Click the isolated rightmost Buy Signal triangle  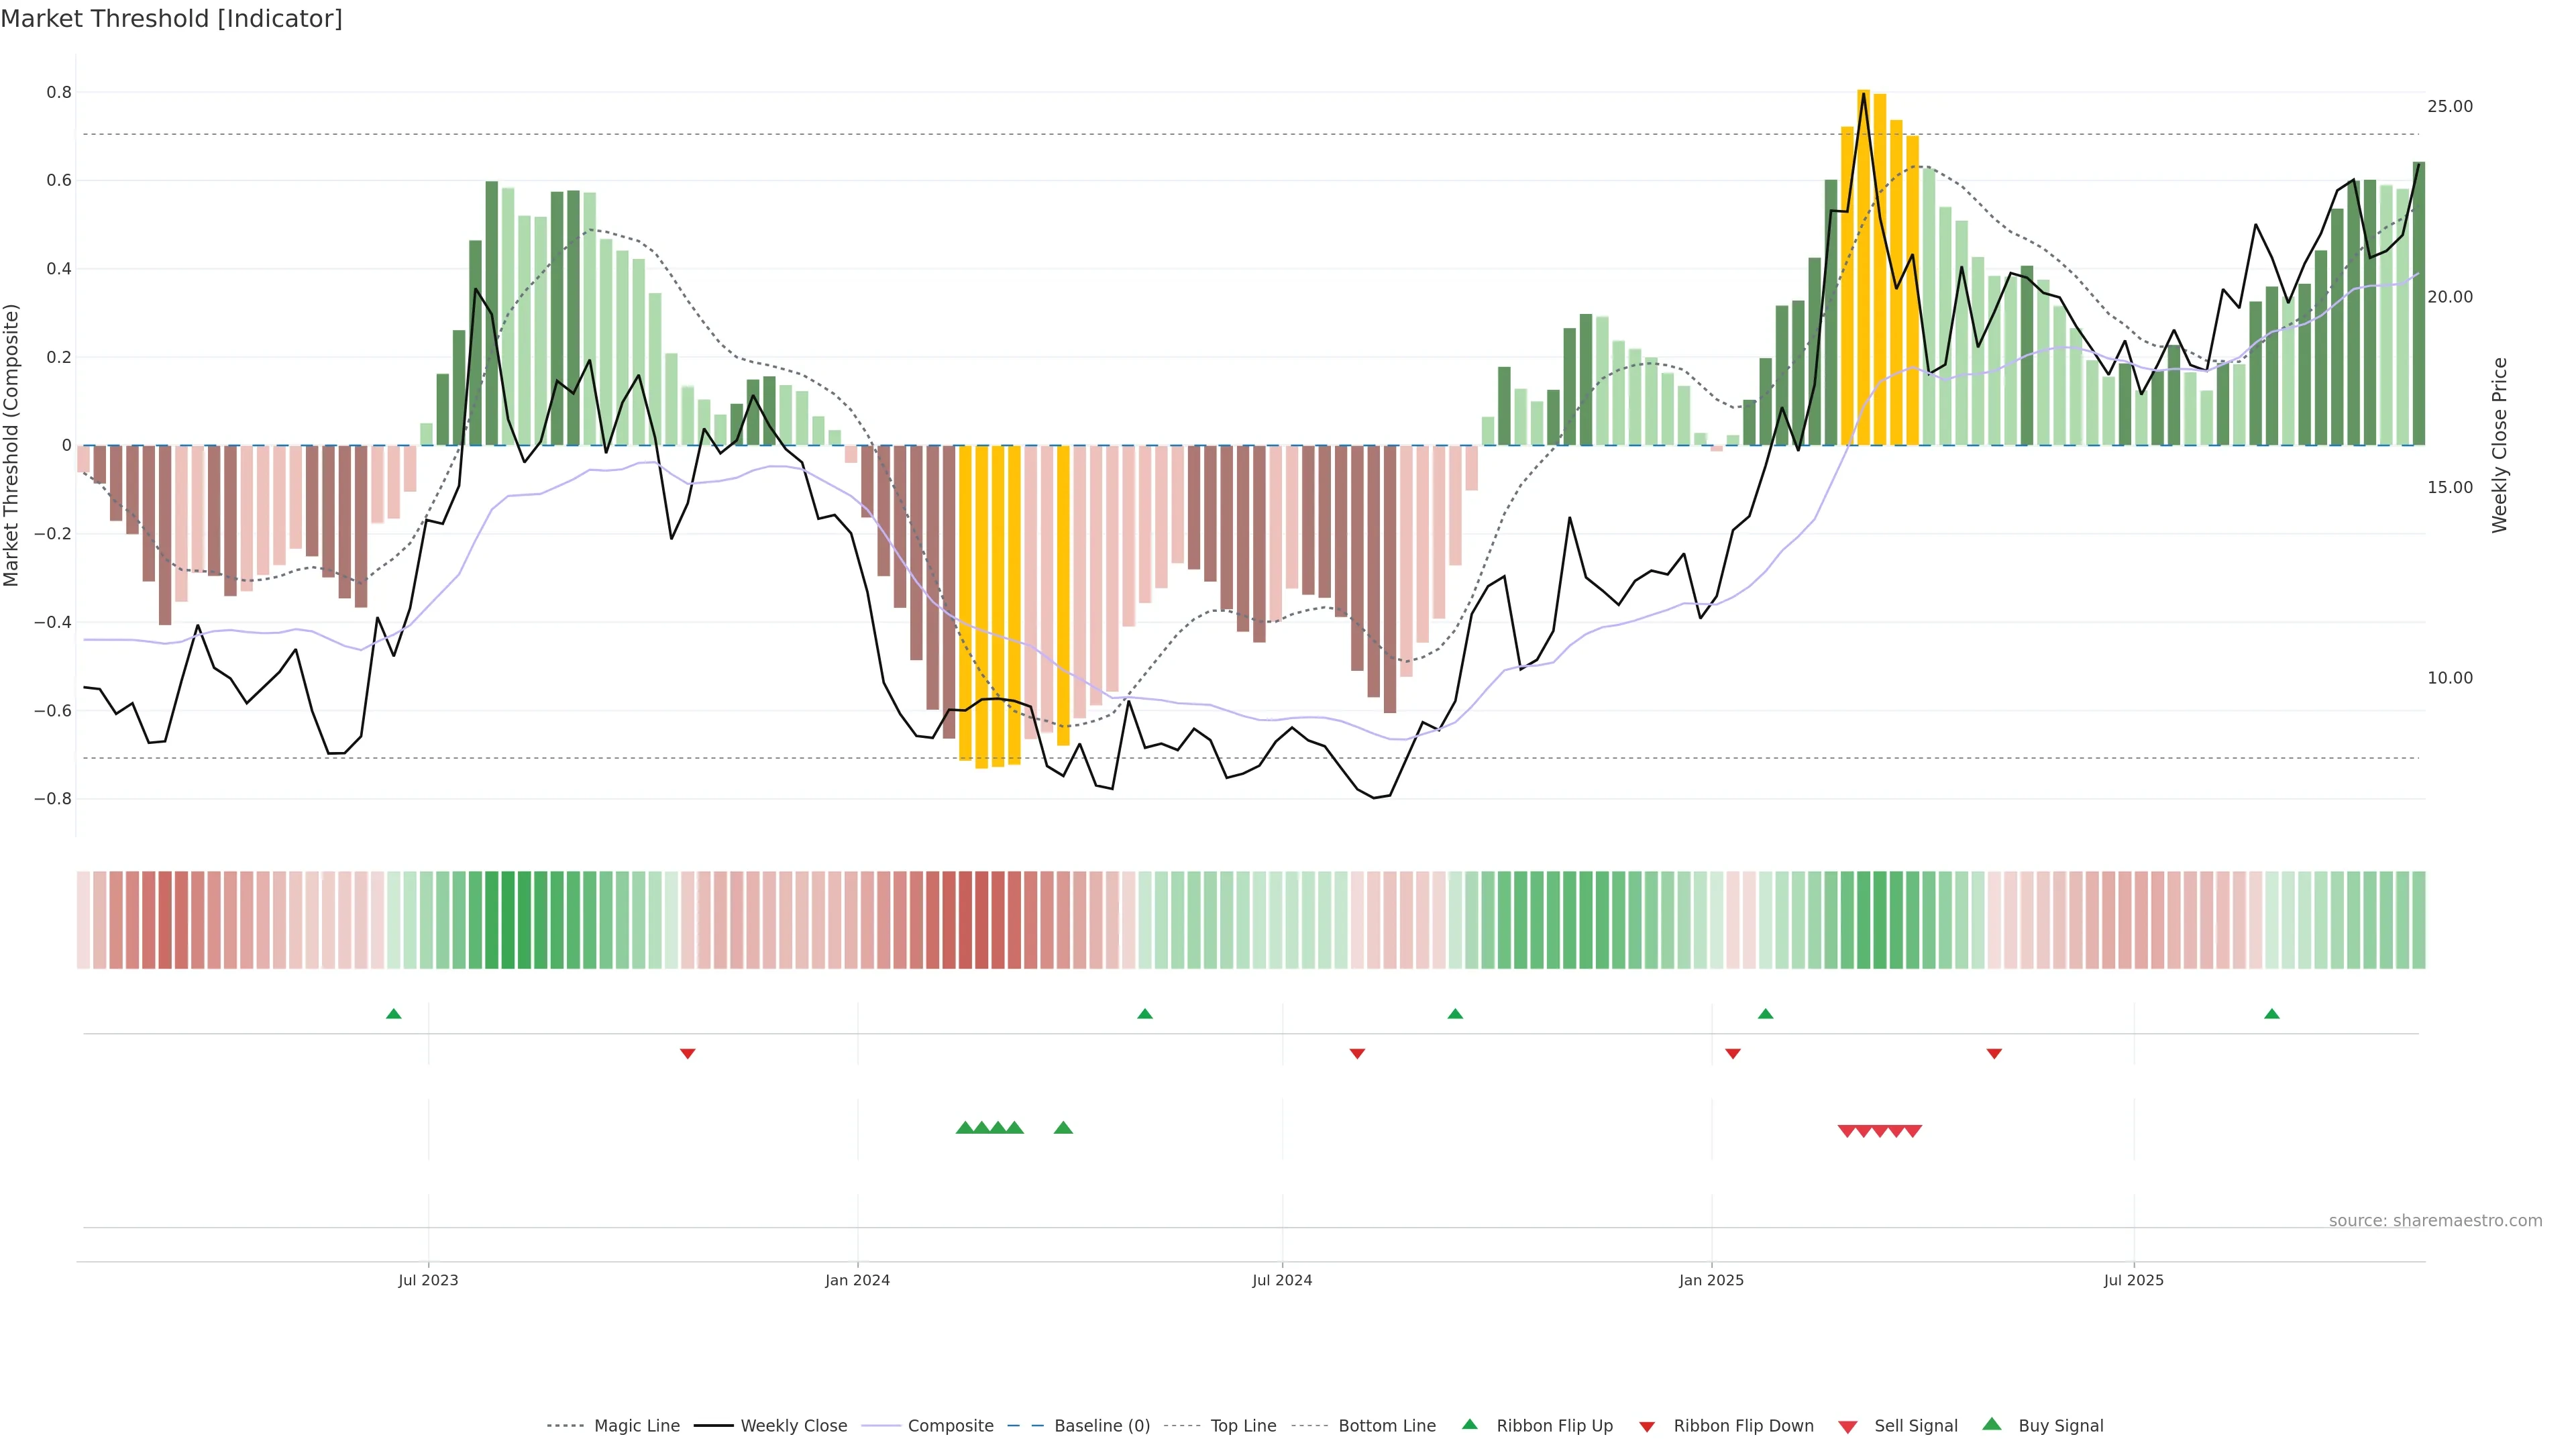click(x=1063, y=1128)
